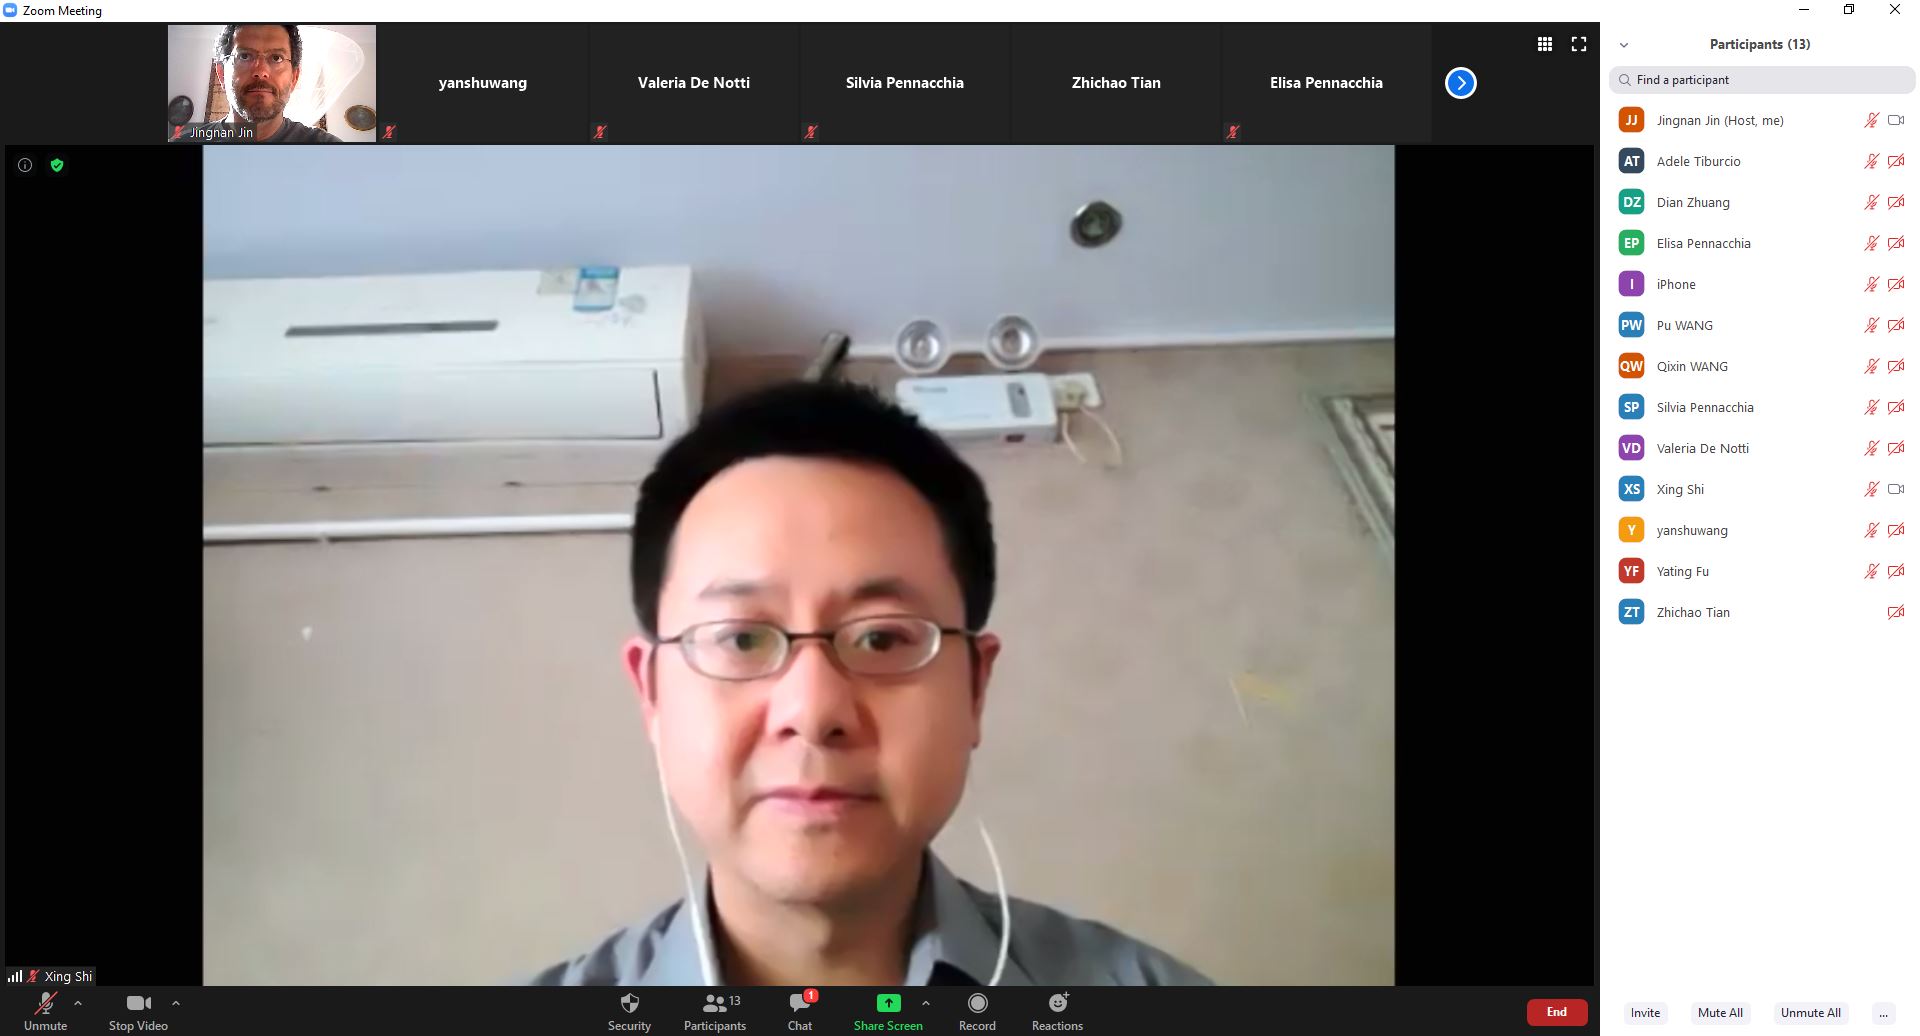Open the Chat panel

[x=800, y=1004]
